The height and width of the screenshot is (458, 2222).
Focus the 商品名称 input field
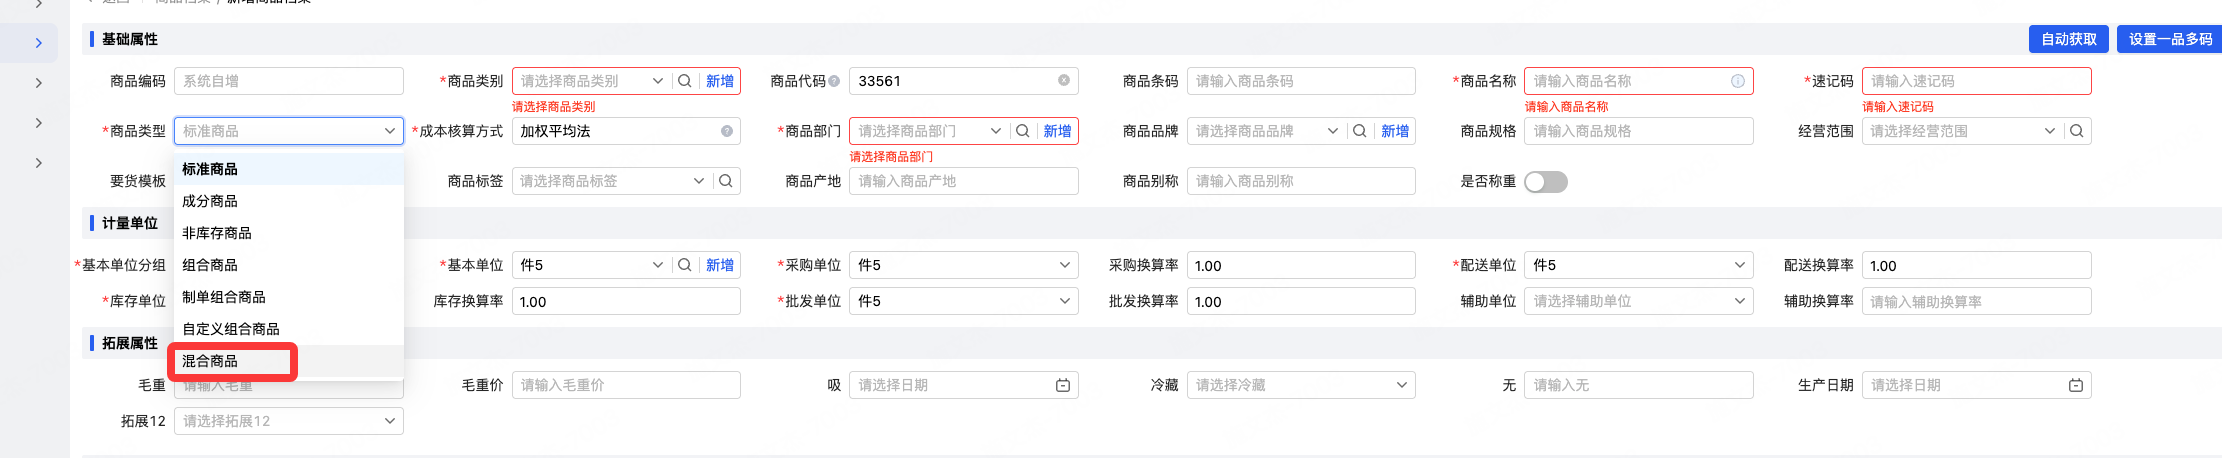click(x=1628, y=81)
